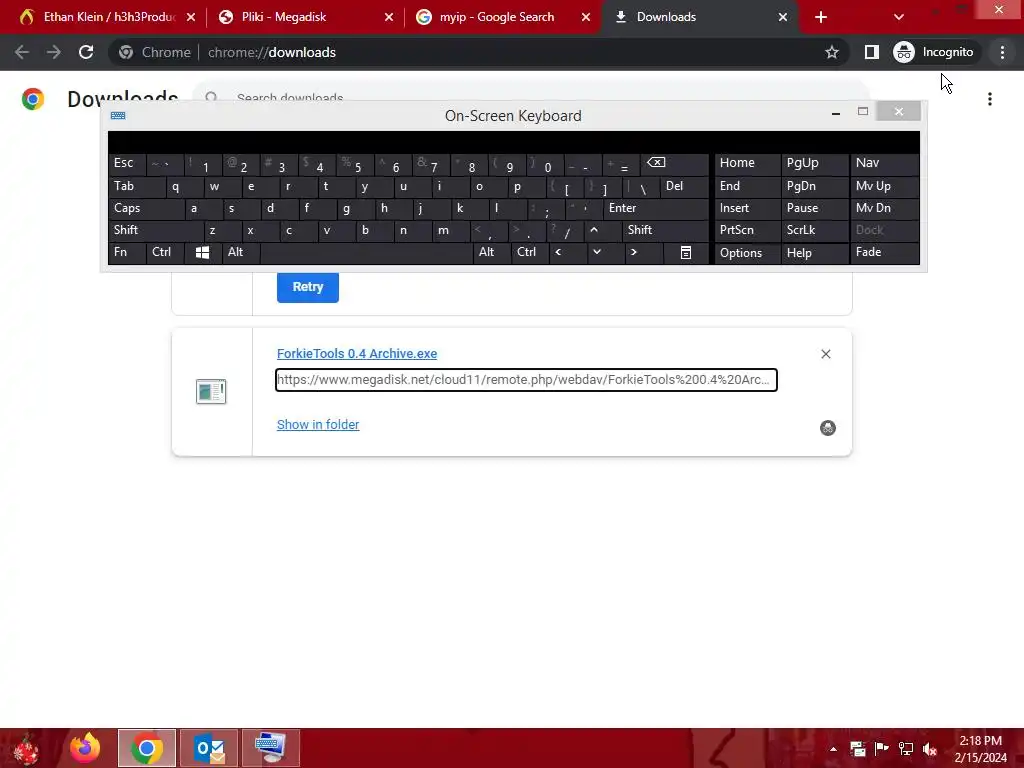Click the megadisk download URL link
Image resolution: width=1024 pixels, height=768 pixels.
pos(526,380)
